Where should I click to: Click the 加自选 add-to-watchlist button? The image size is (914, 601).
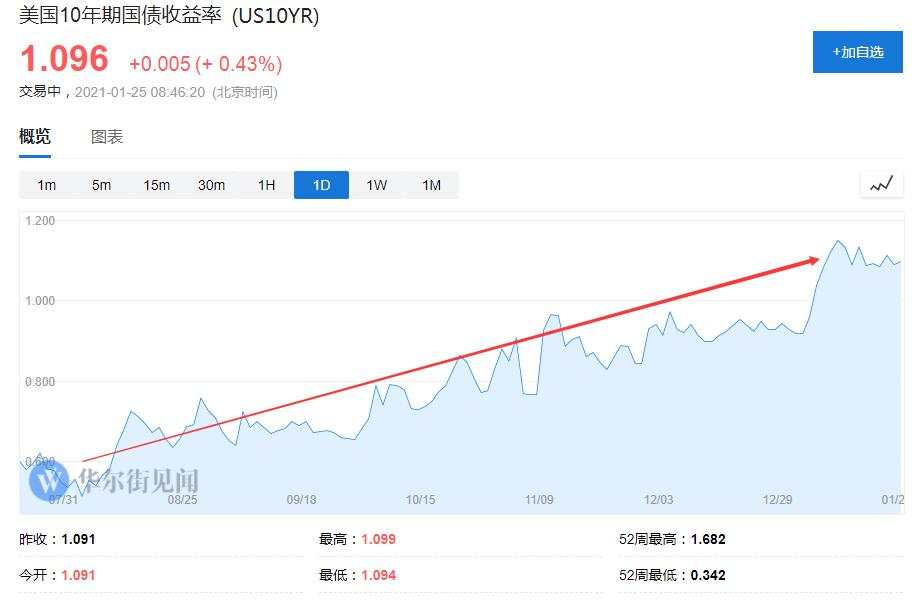pyautogui.click(x=857, y=52)
